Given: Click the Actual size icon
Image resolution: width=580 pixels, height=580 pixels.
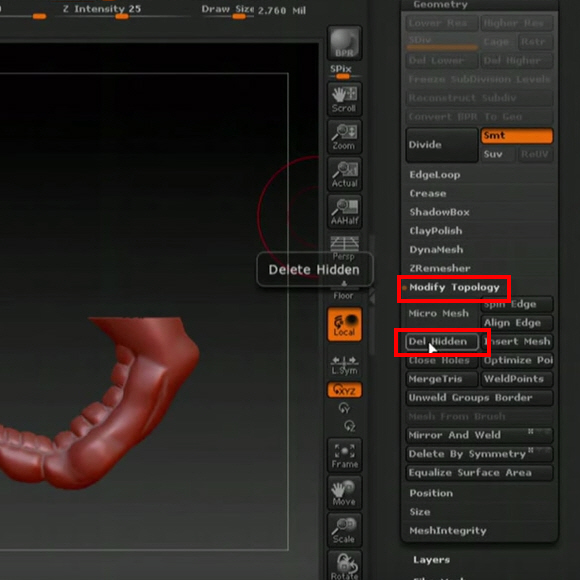Looking at the screenshot, I should (344, 174).
